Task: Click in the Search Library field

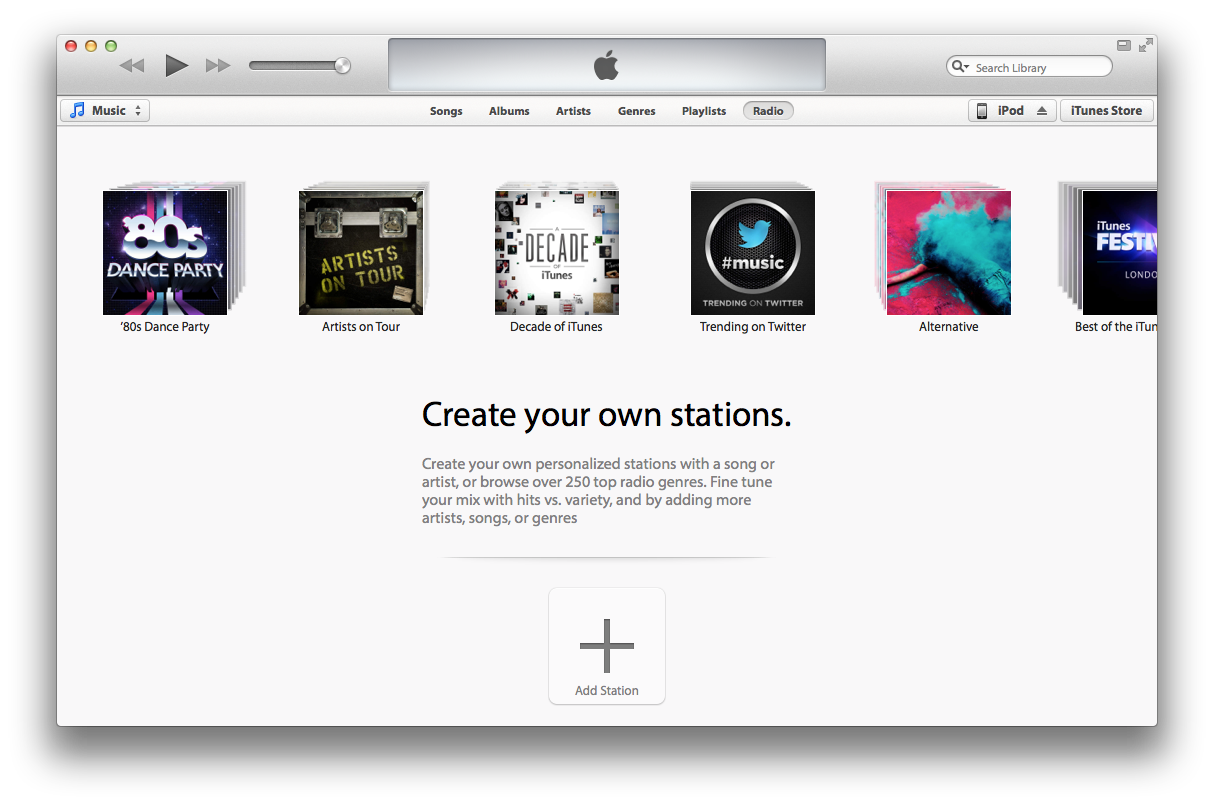Action: coord(1029,66)
